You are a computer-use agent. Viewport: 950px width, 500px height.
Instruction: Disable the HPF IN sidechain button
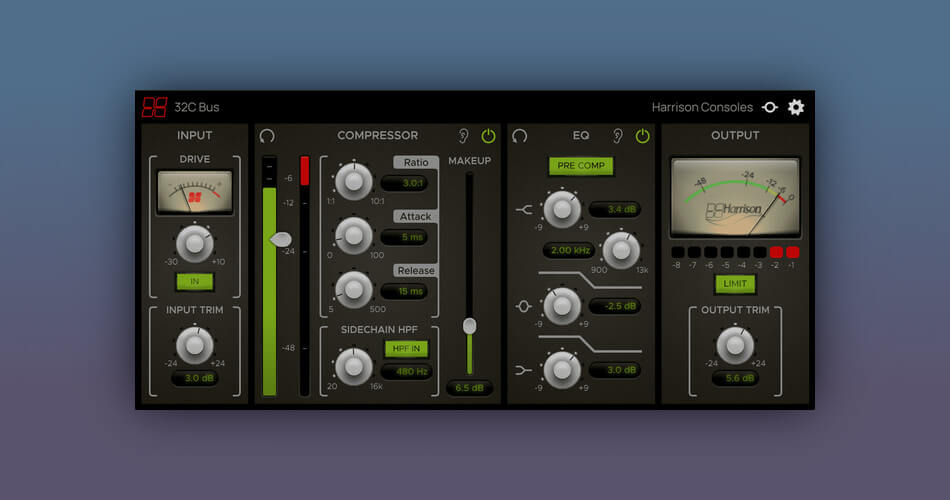tap(404, 348)
